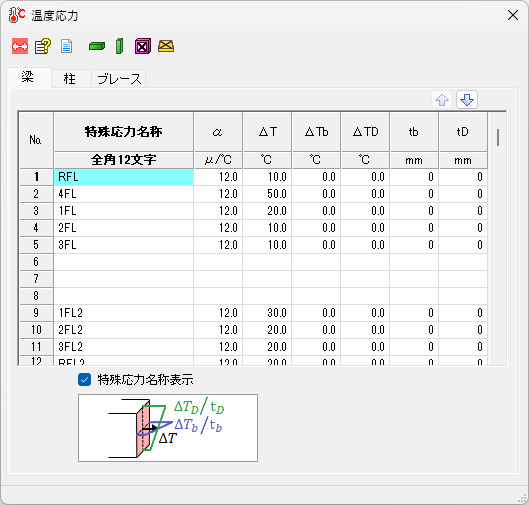The height and width of the screenshot is (505, 529).
Task: Click the blue document page icon
Action: click(x=66, y=46)
